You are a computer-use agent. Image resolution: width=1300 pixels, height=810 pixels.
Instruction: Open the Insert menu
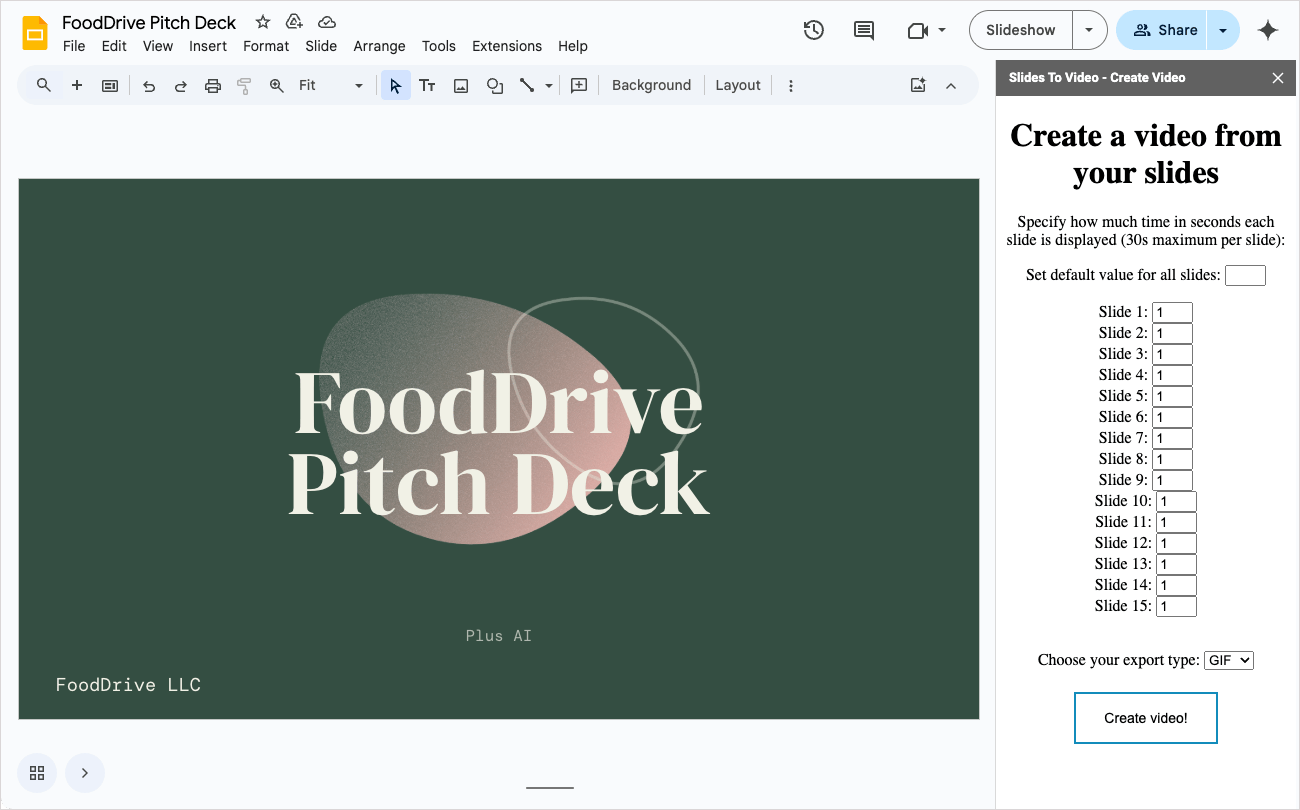tap(208, 46)
